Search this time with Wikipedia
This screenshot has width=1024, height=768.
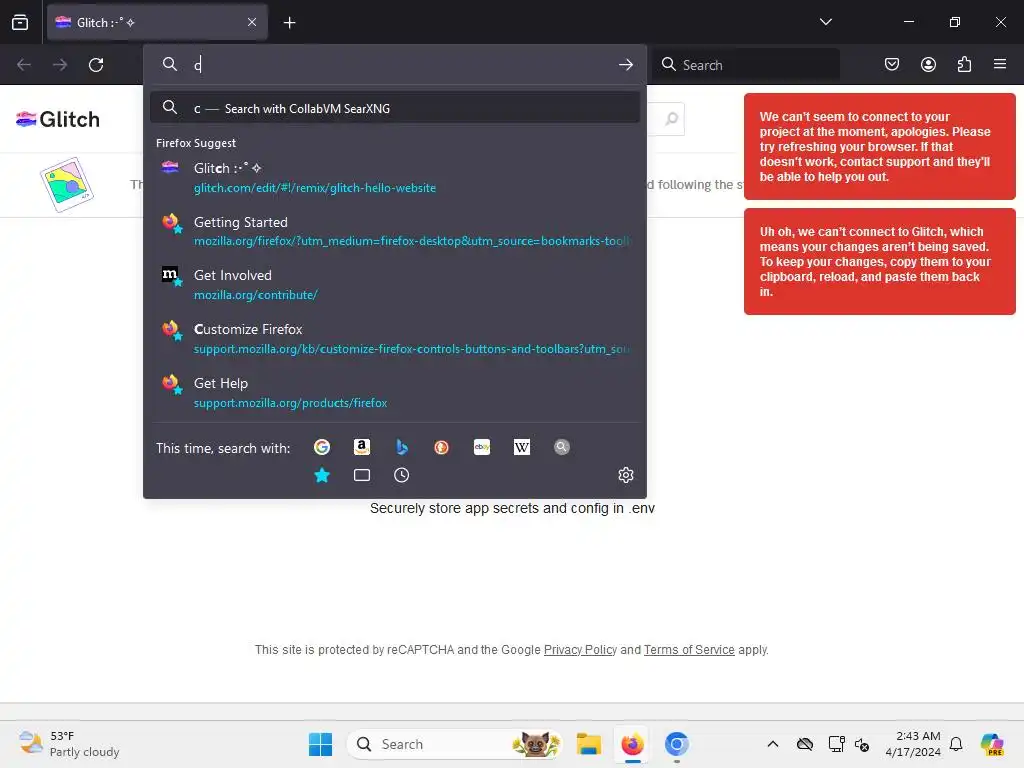(522, 447)
